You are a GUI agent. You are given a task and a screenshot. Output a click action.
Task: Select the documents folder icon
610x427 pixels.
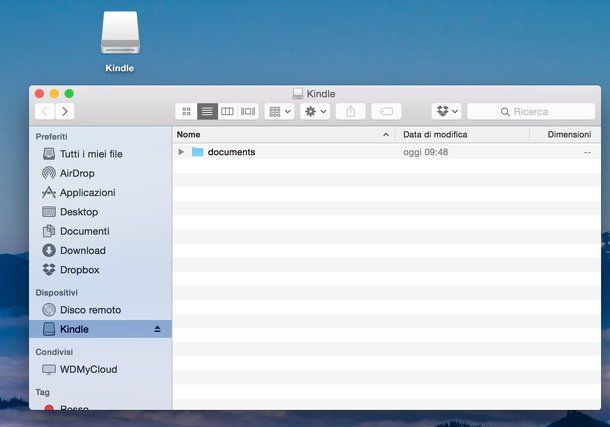(198, 152)
